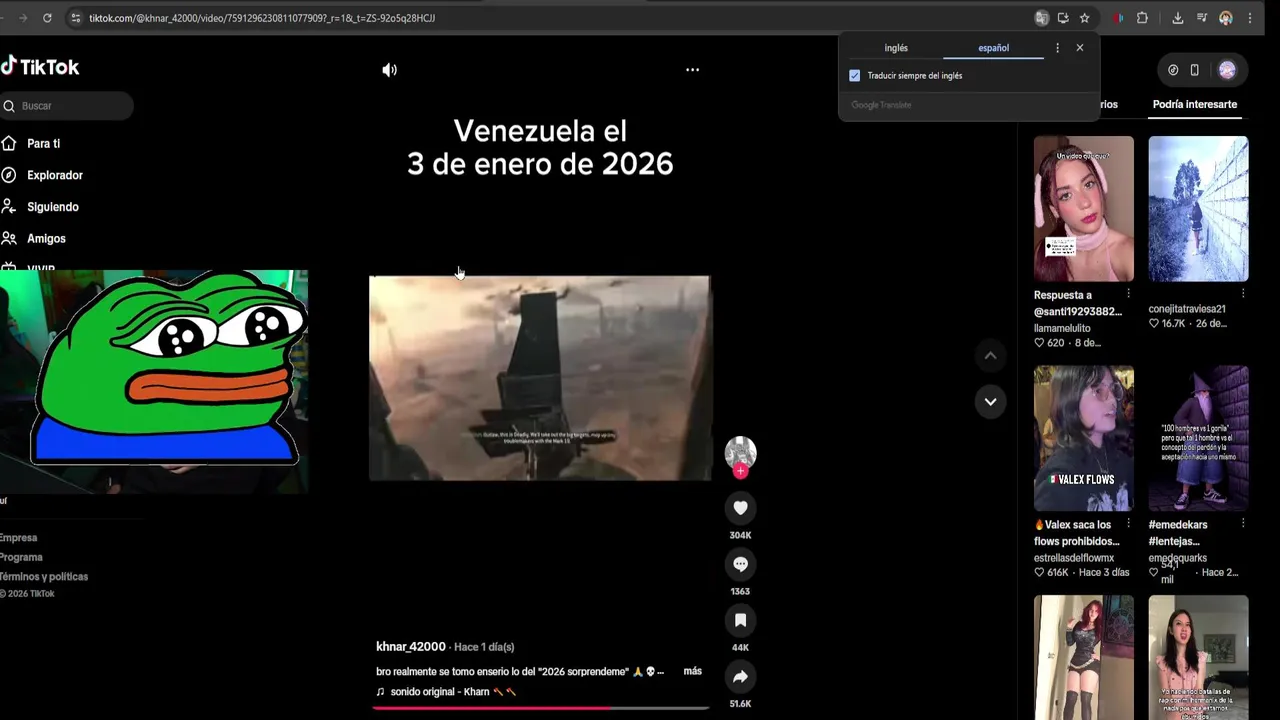Click the browser address bar URL
The height and width of the screenshot is (720, 1280).
[x=261, y=18]
